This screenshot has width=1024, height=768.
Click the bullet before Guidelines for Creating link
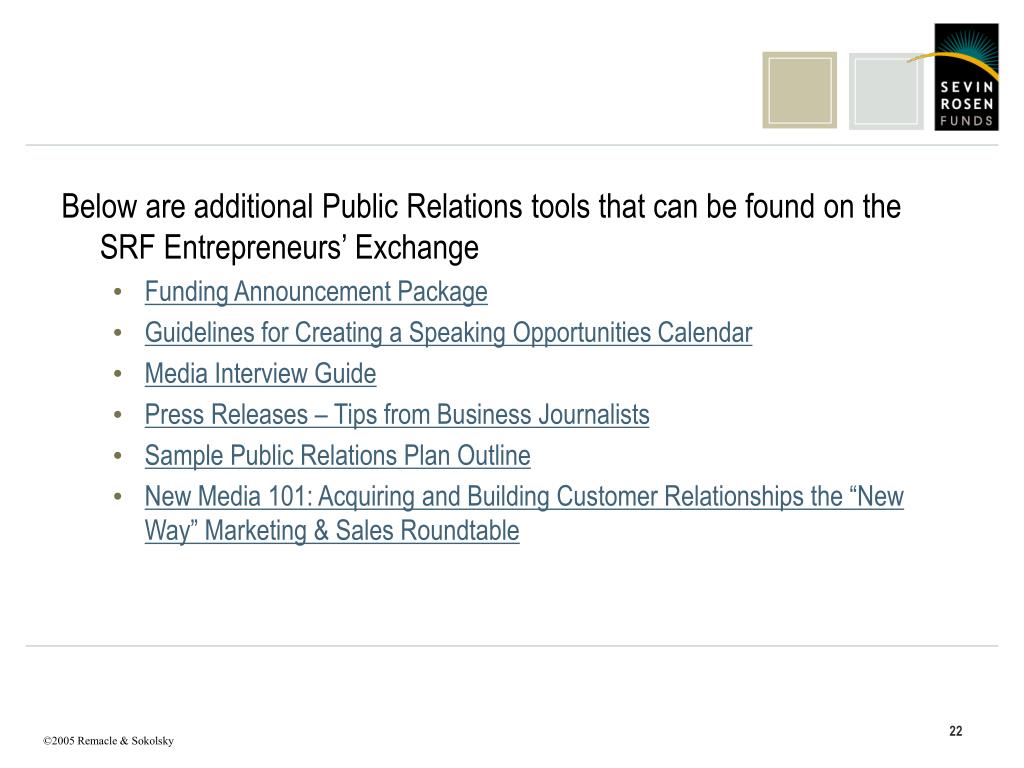(118, 333)
